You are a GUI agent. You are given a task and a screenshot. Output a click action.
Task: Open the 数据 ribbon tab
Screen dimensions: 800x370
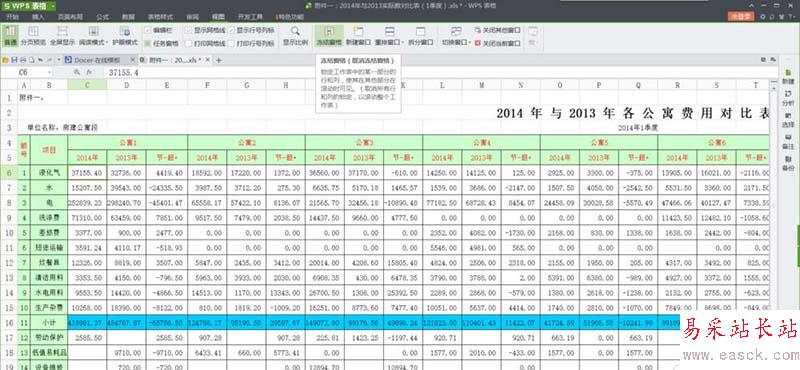[x=130, y=17]
